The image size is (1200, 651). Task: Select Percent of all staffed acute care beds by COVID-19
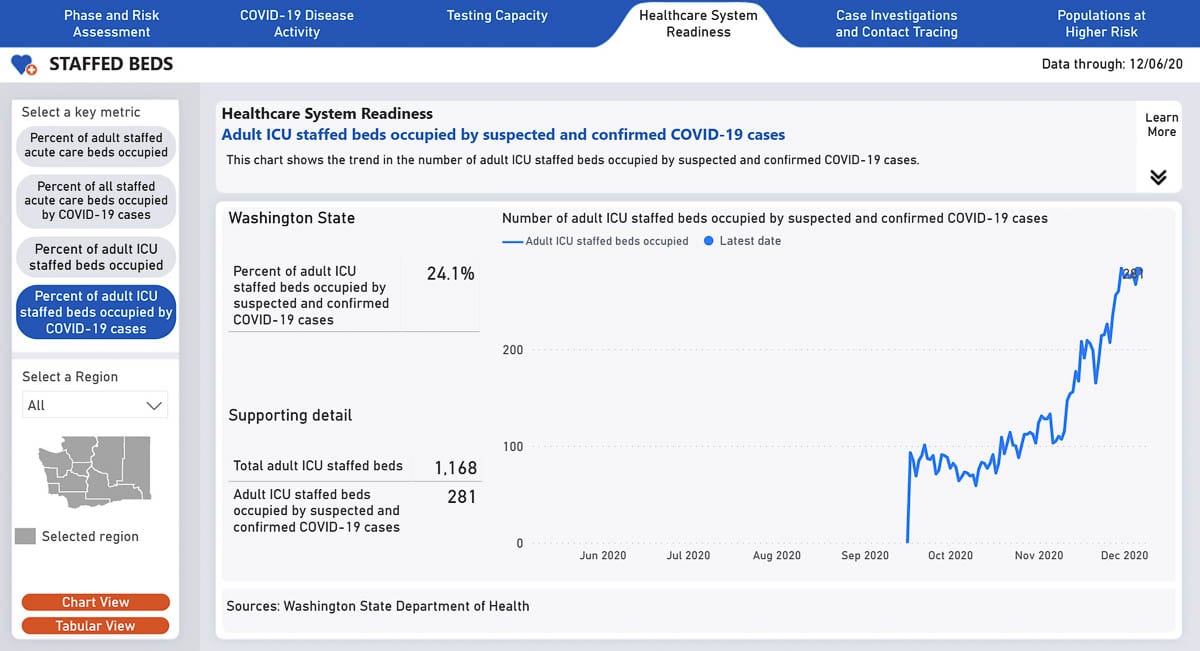click(x=96, y=200)
